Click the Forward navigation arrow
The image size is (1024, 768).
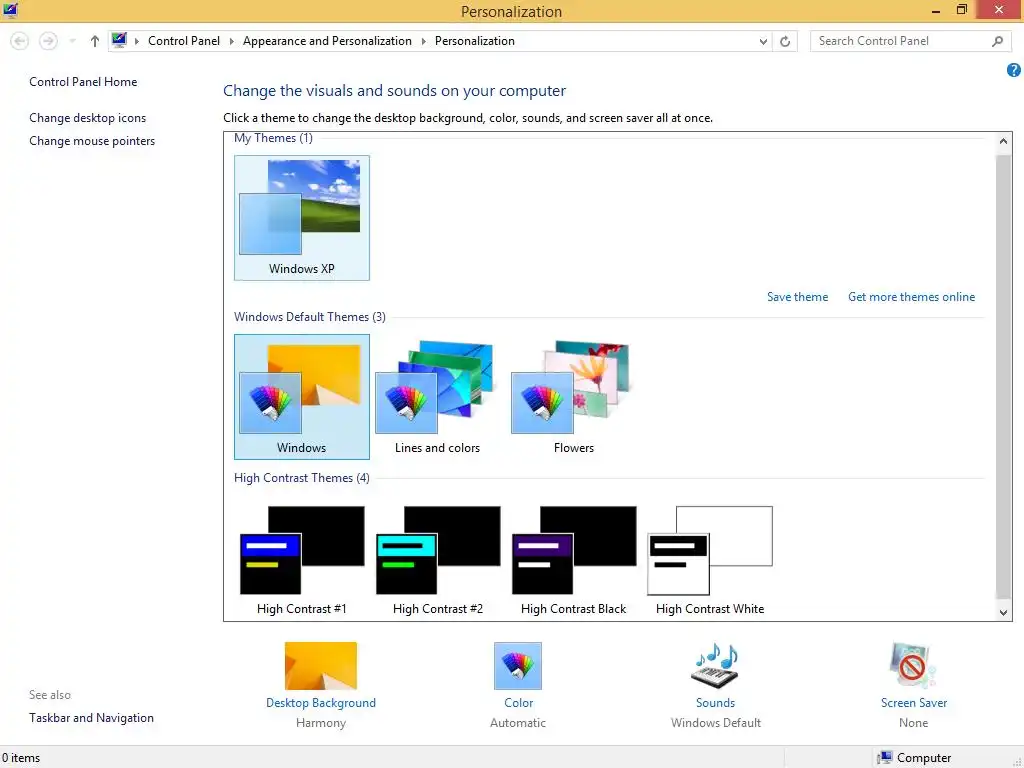(x=48, y=41)
